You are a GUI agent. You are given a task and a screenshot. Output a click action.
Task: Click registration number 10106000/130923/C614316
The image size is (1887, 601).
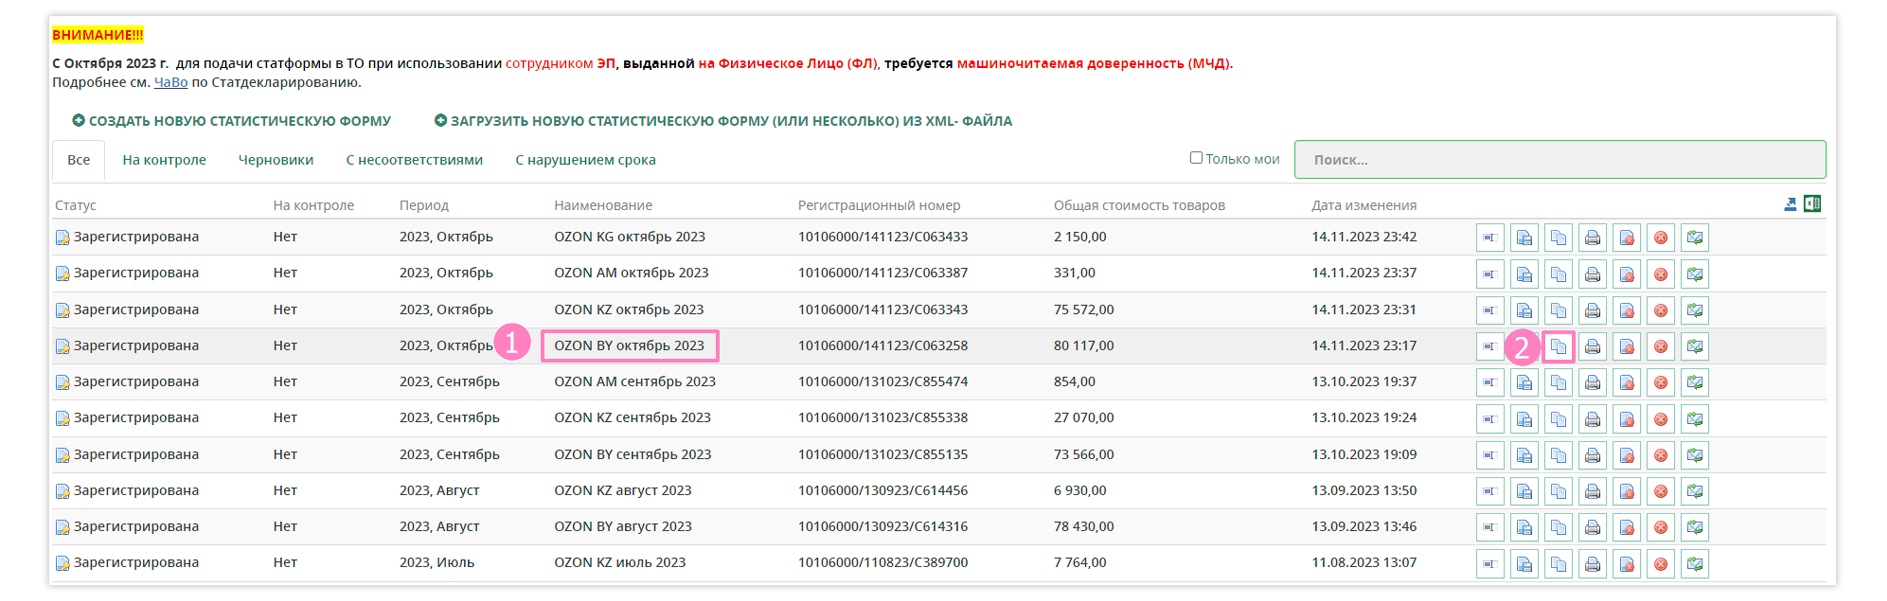pyautogui.click(x=883, y=527)
